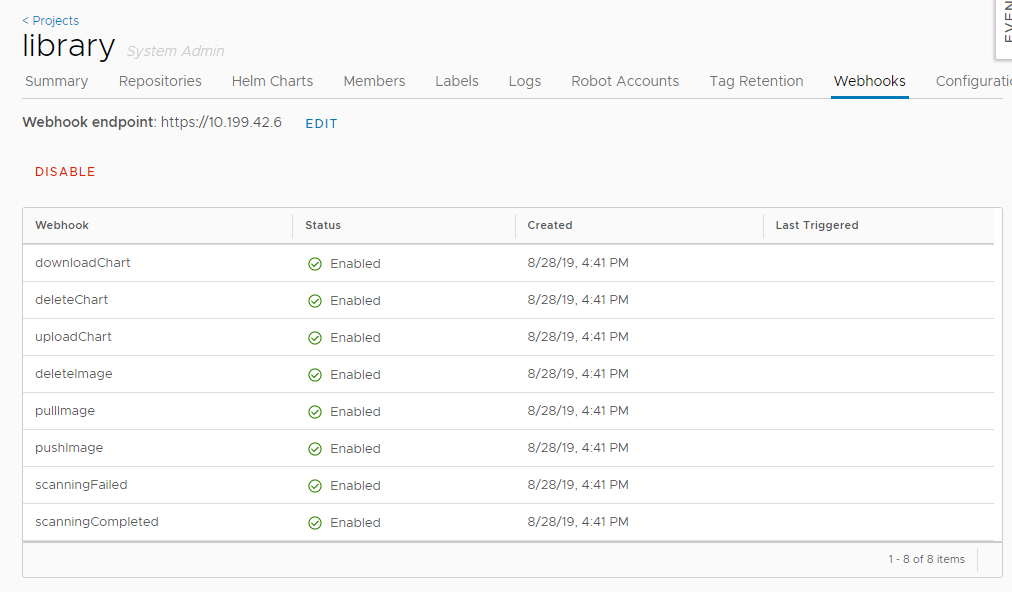Screen dimensions: 1012x592
Task: Switch to the Robot Accounts tab
Action: click(624, 81)
